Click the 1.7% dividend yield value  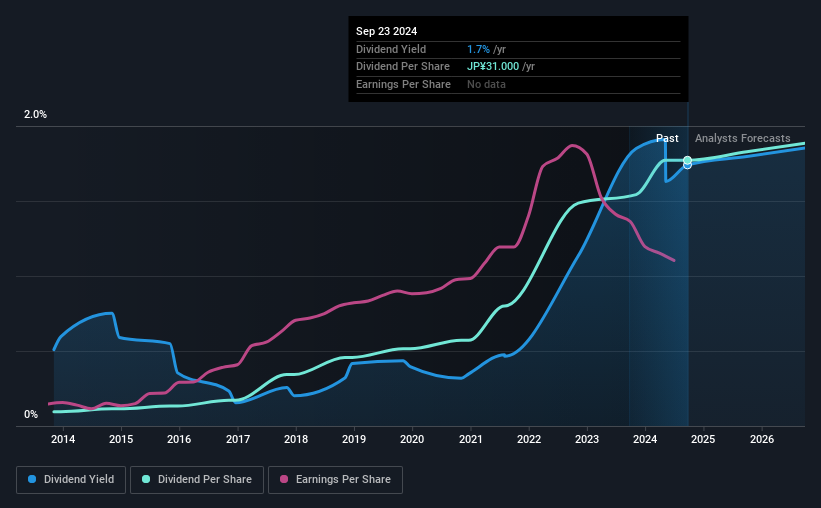(x=479, y=49)
